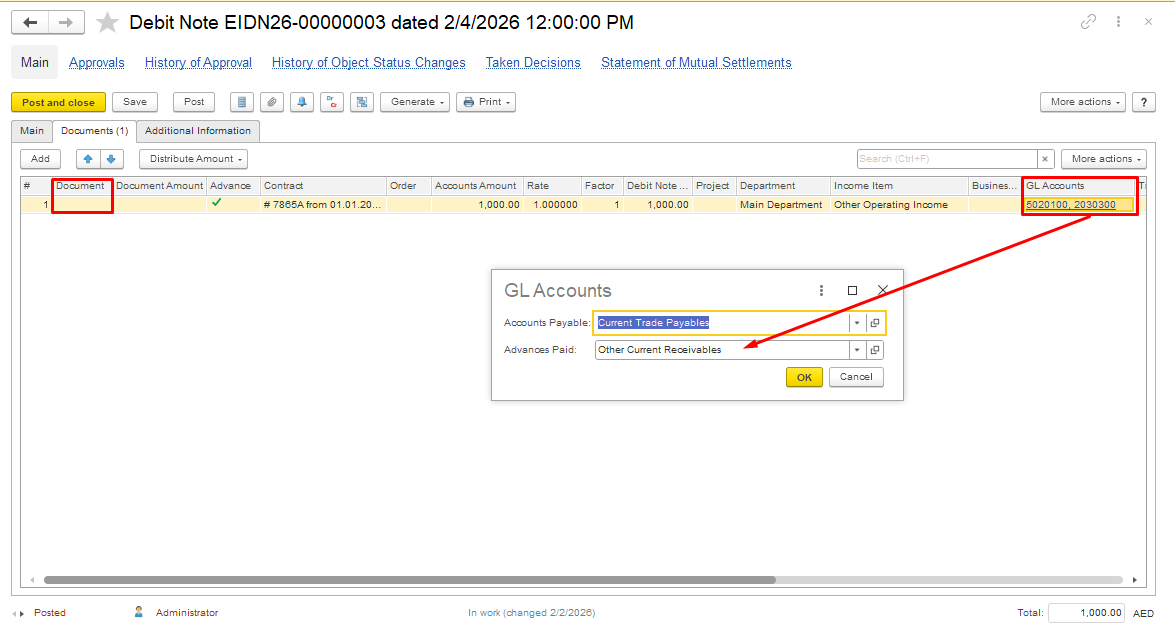The width and height of the screenshot is (1175, 633).
Task: Toggle the Advance checkmark in row 1
Action: pyautogui.click(x=217, y=203)
